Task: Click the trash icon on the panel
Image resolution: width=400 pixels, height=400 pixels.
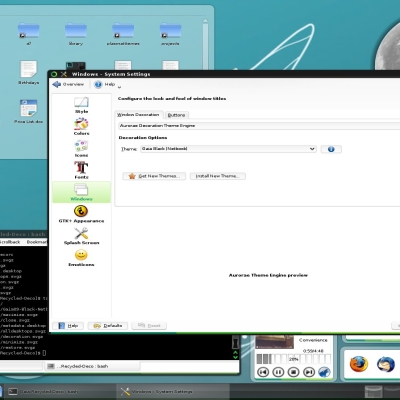Action: (373, 392)
